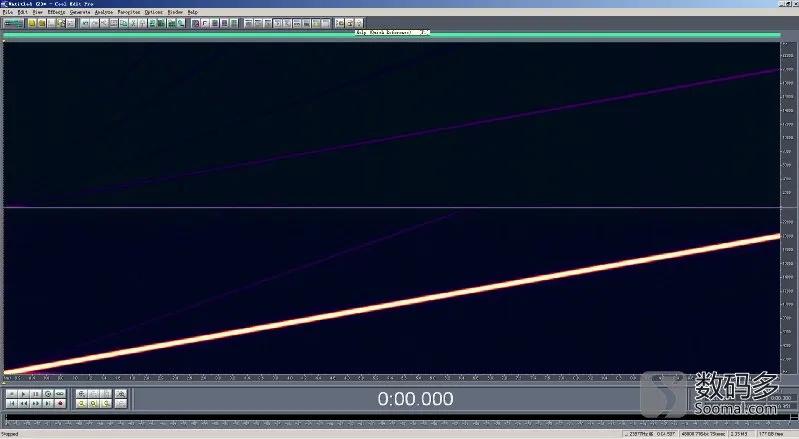Click the Rewind transport button

[23, 403]
